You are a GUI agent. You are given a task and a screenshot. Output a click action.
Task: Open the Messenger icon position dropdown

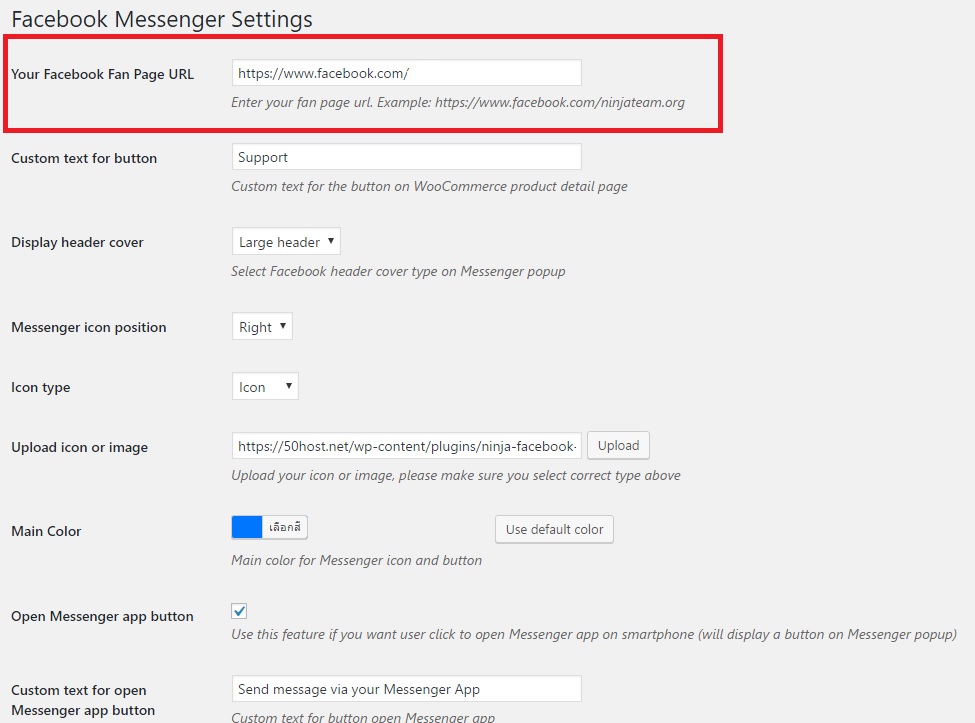tap(262, 326)
